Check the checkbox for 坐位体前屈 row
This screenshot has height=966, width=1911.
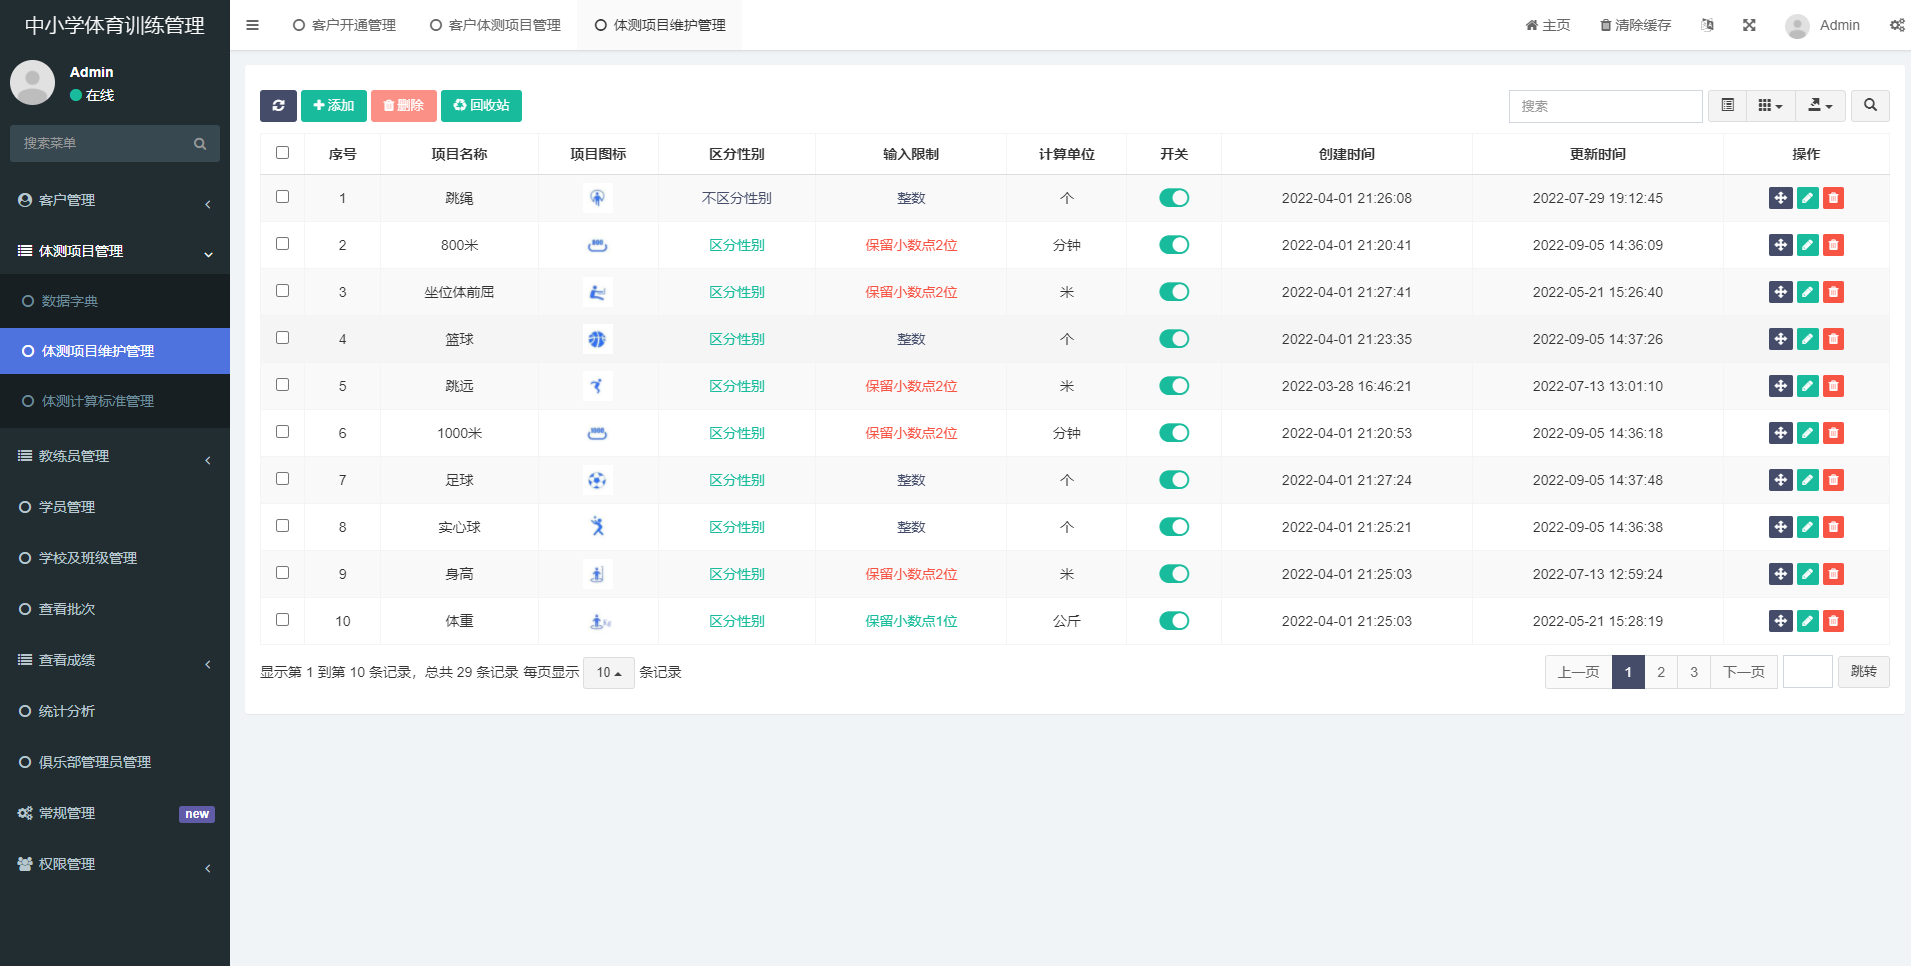[x=282, y=291]
